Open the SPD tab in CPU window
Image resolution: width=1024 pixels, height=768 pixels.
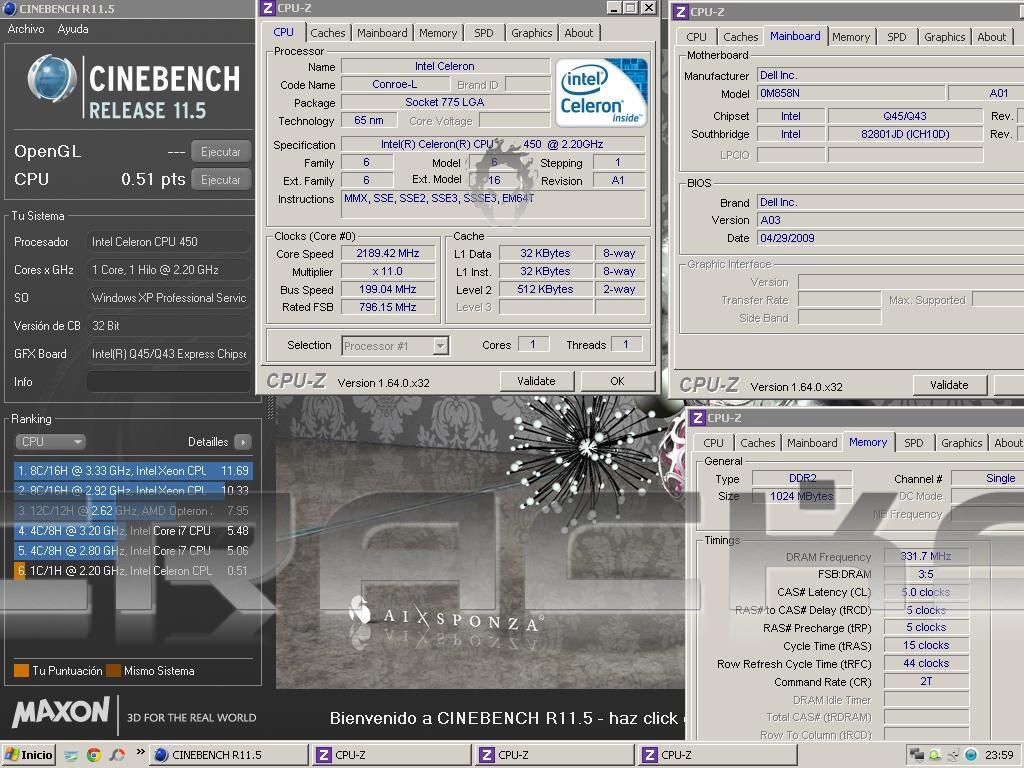(x=484, y=33)
